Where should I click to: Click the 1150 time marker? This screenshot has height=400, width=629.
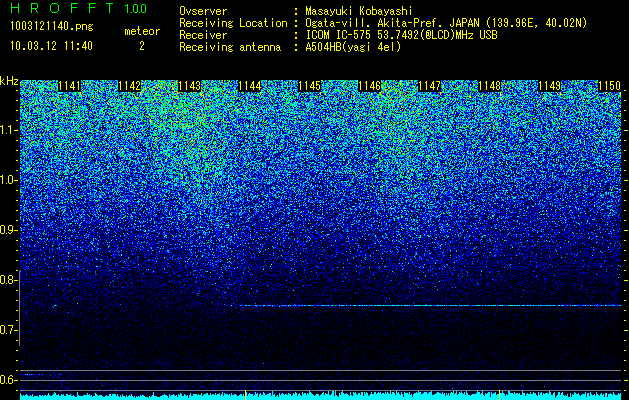point(609,86)
